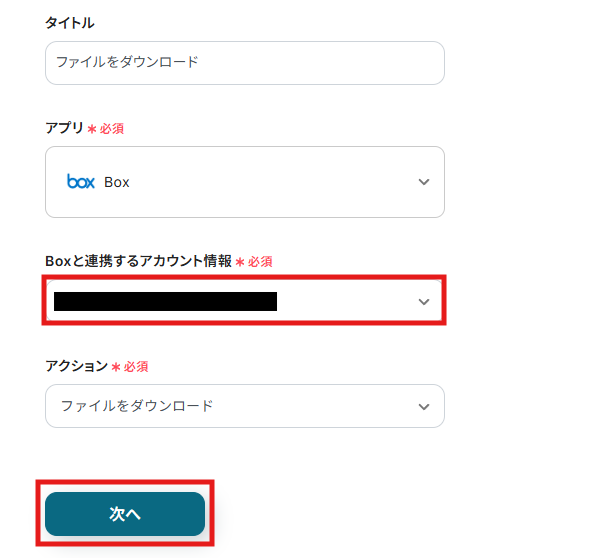Click the blacked-out account name
The image size is (613, 558).
point(165,301)
